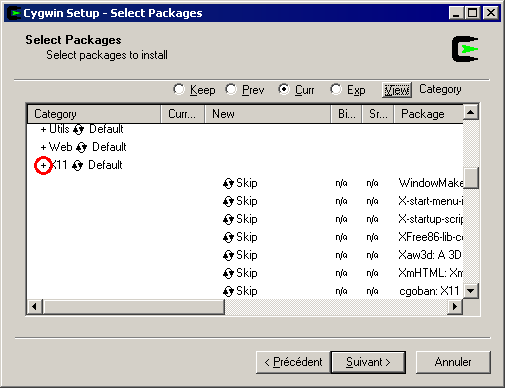505x388 pixels.
Task: Click the Package column header
Action: click(x=428, y=114)
